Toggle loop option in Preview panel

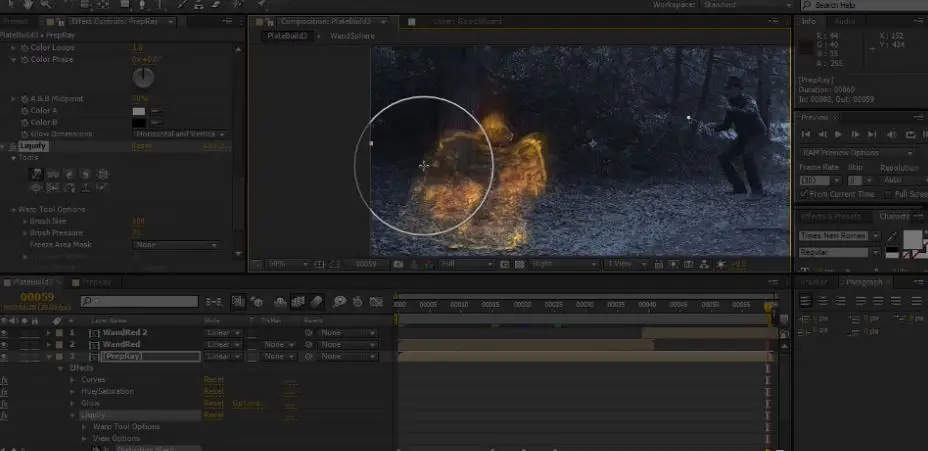pyautogui.click(x=910, y=135)
